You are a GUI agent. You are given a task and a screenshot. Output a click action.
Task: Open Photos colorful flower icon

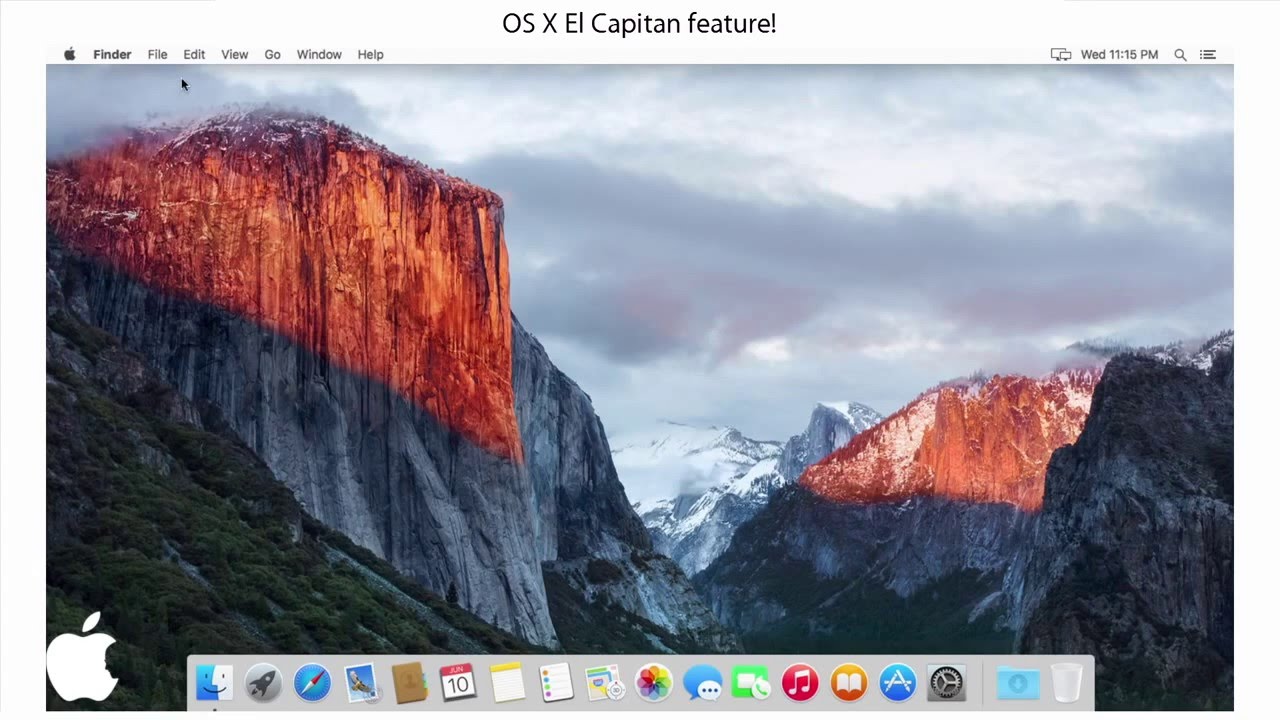pyautogui.click(x=654, y=683)
